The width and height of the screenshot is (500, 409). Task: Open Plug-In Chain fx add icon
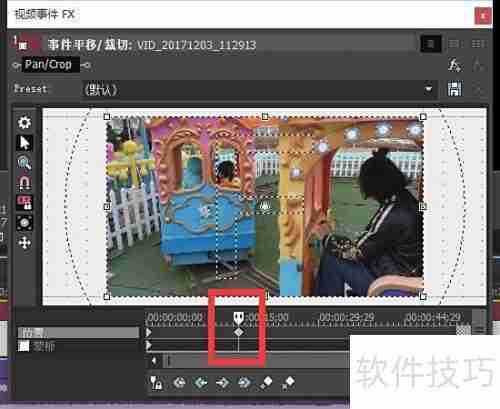tap(455, 65)
